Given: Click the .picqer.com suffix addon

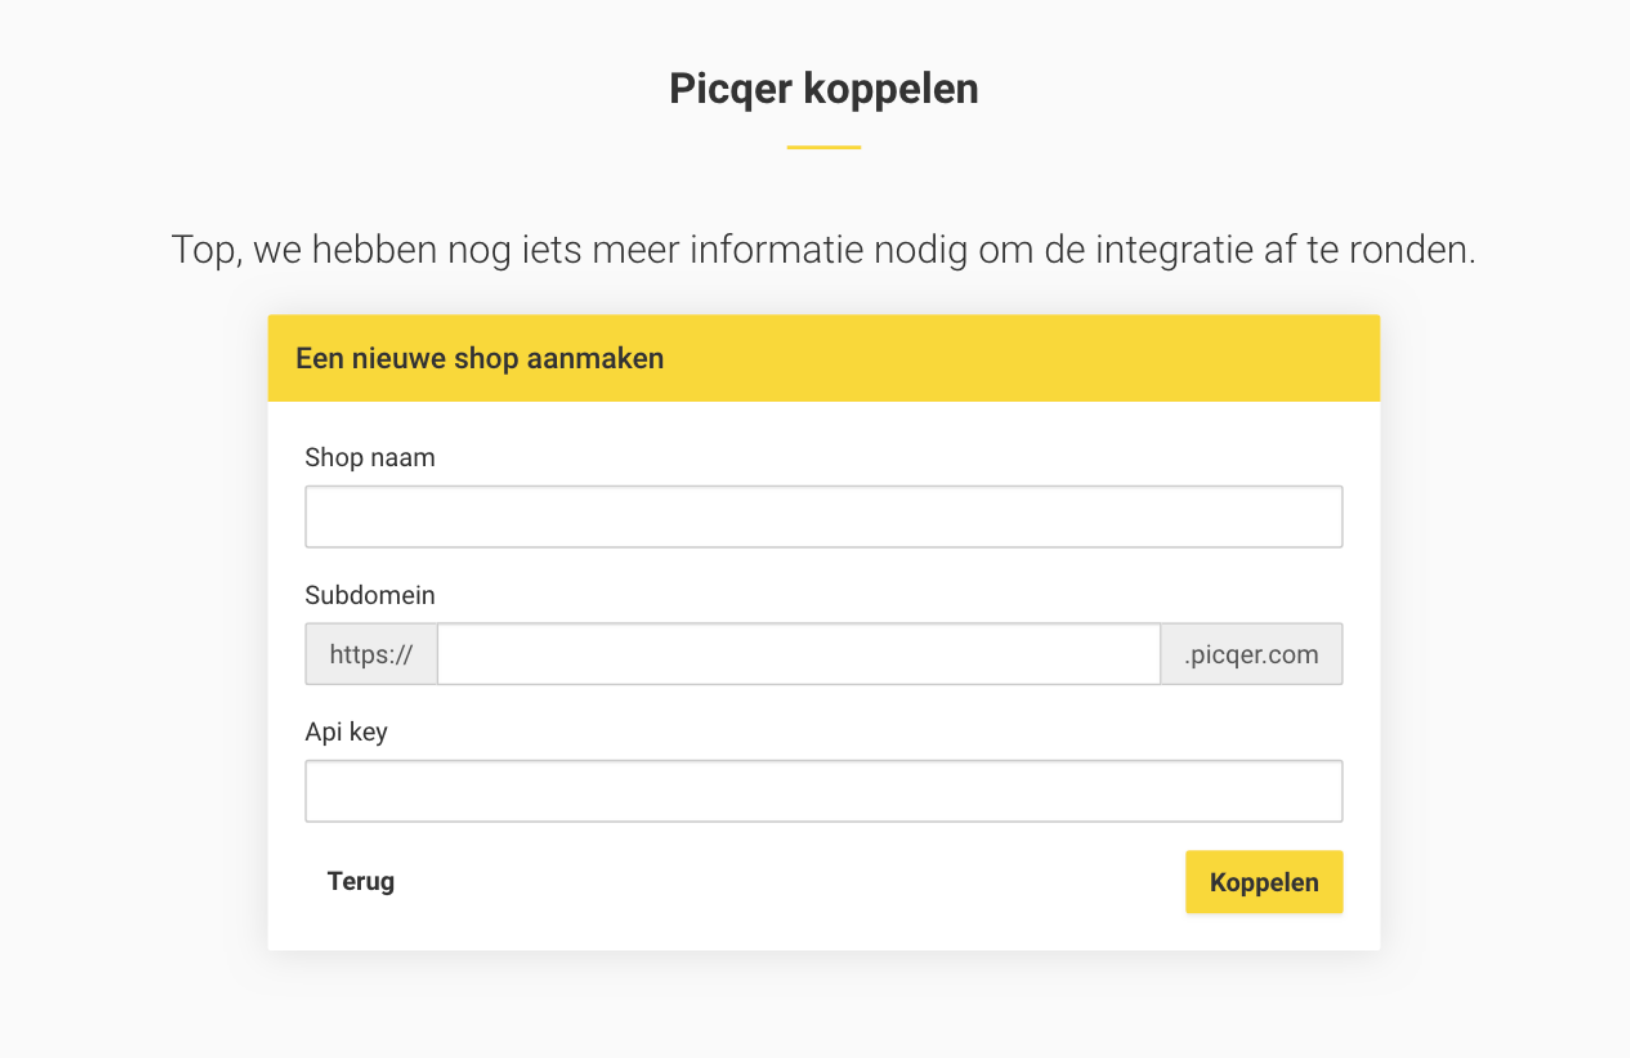Looking at the screenshot, I should coord(1251,654).
